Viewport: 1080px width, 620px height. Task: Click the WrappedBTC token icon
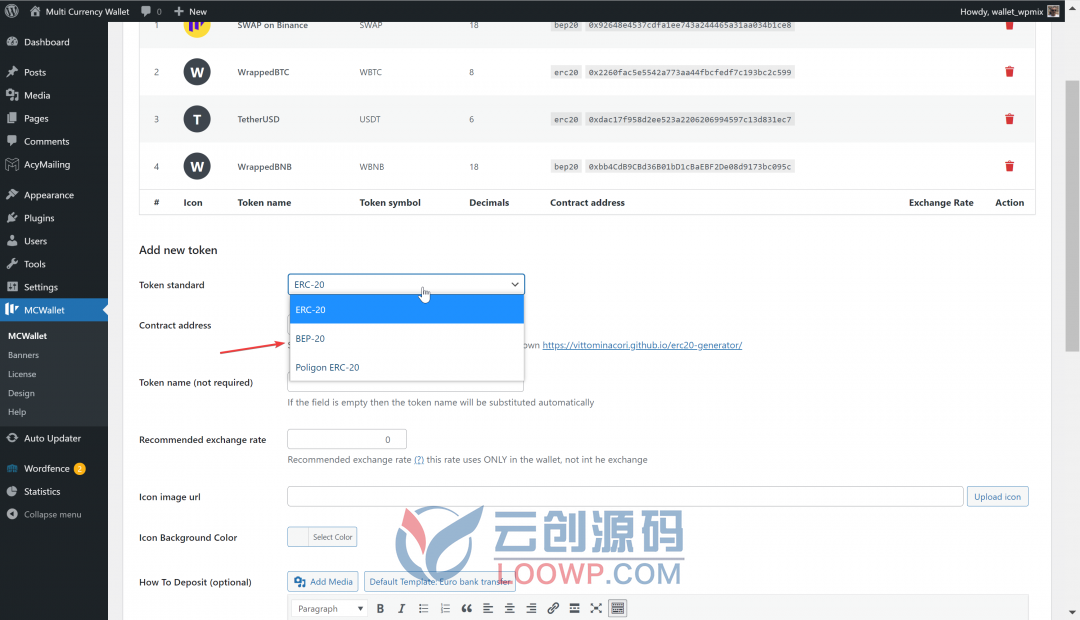click(197, 72)
